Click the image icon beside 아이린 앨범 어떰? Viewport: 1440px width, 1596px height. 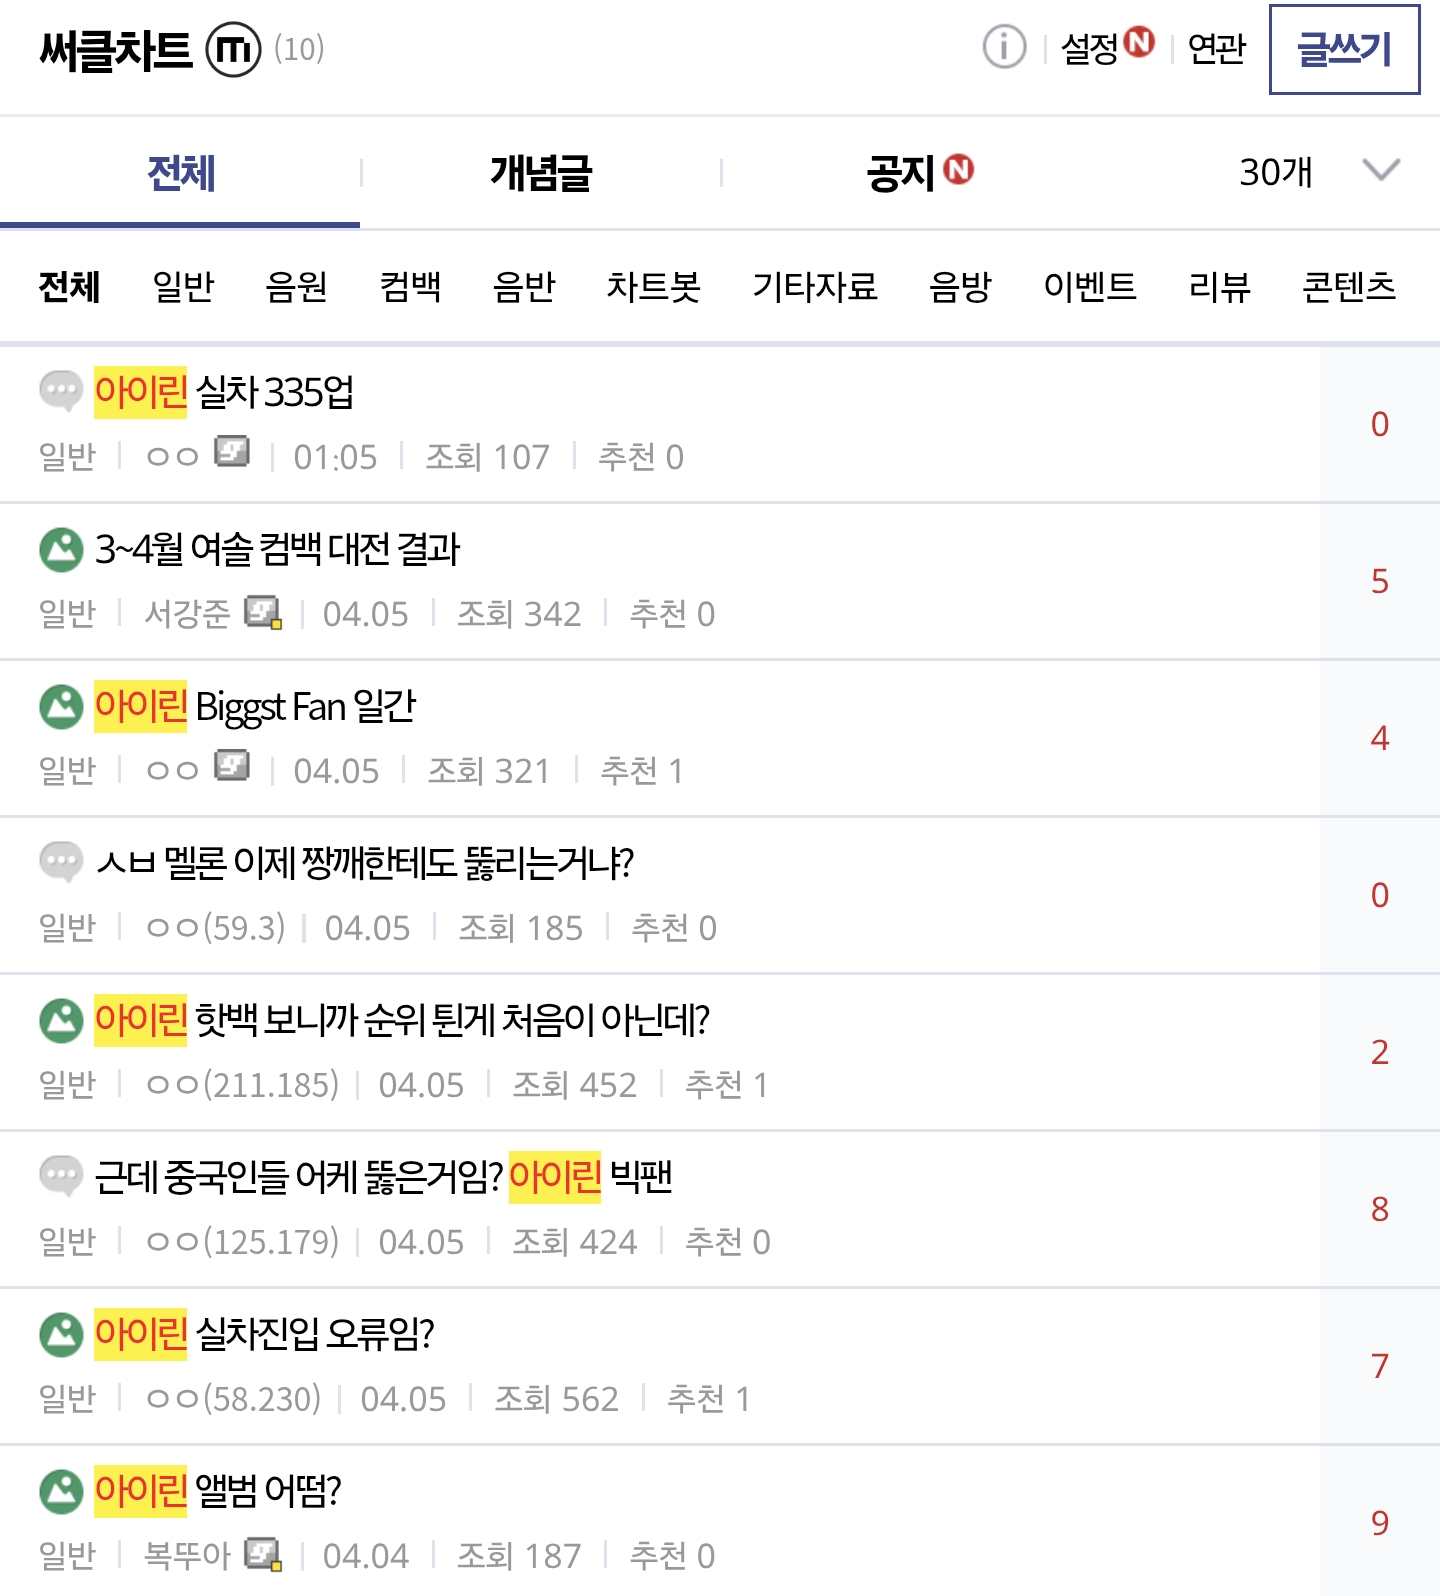coord(61,1490)
